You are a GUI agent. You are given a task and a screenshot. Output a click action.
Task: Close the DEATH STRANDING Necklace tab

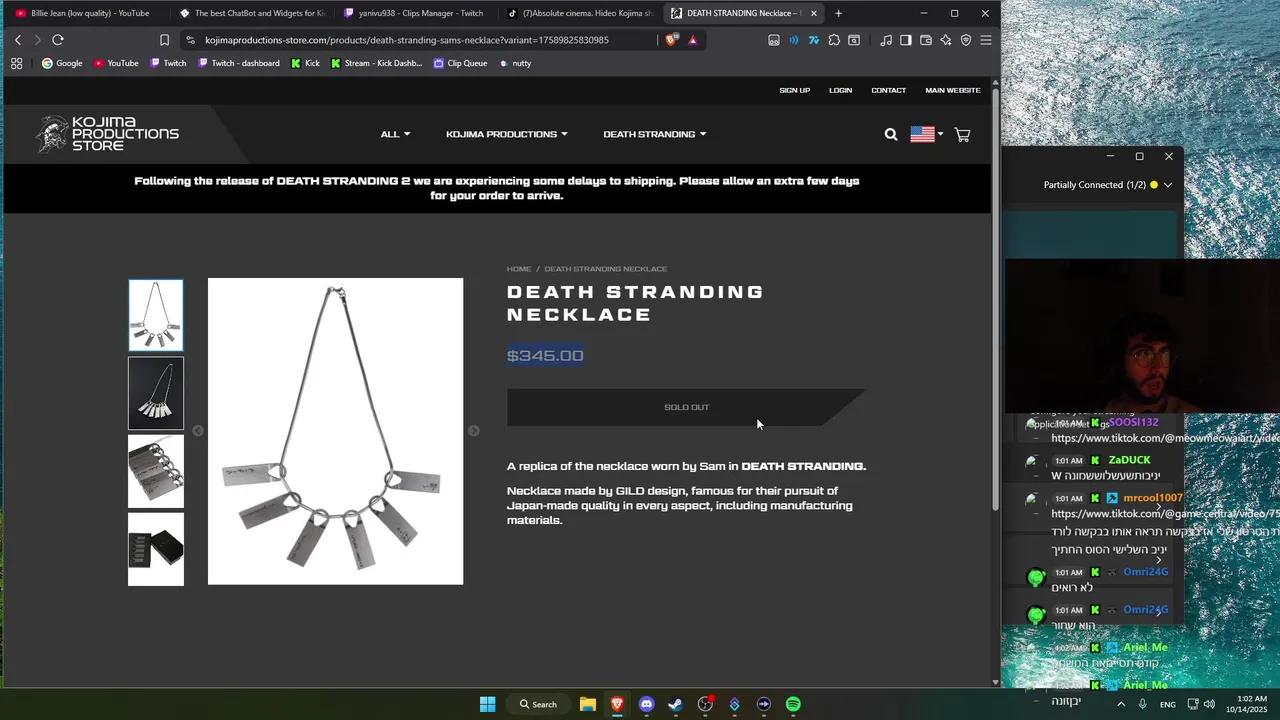point(813,13)
